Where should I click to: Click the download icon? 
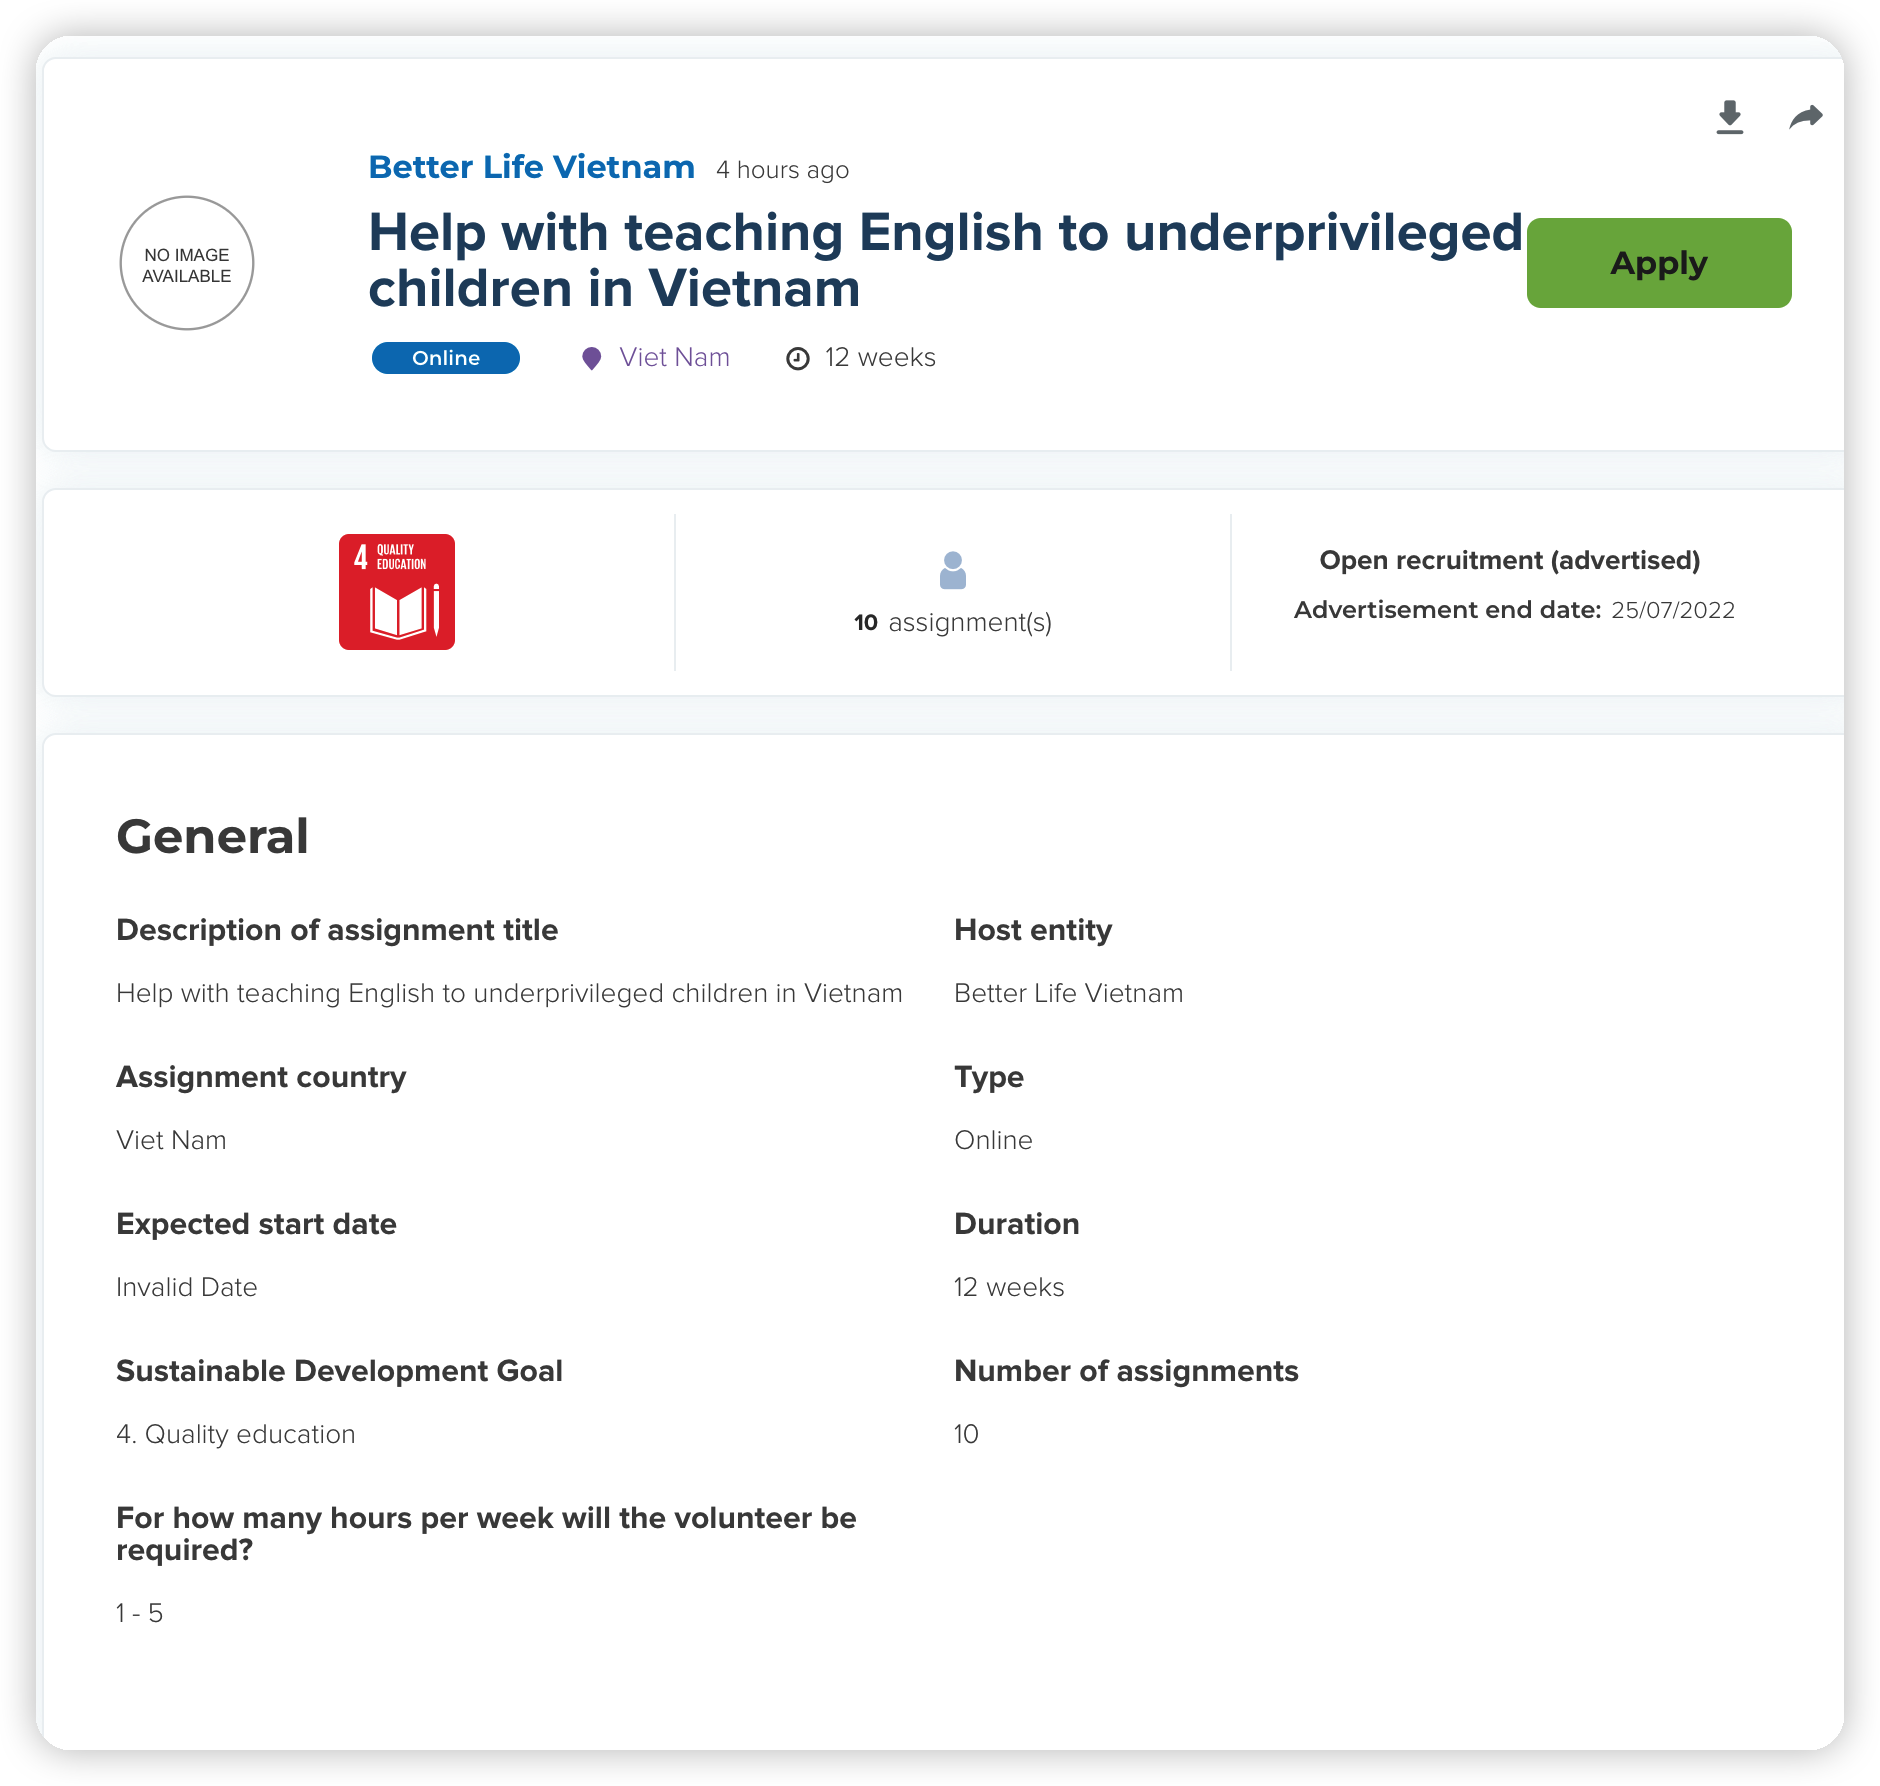tap(1730, 117)
